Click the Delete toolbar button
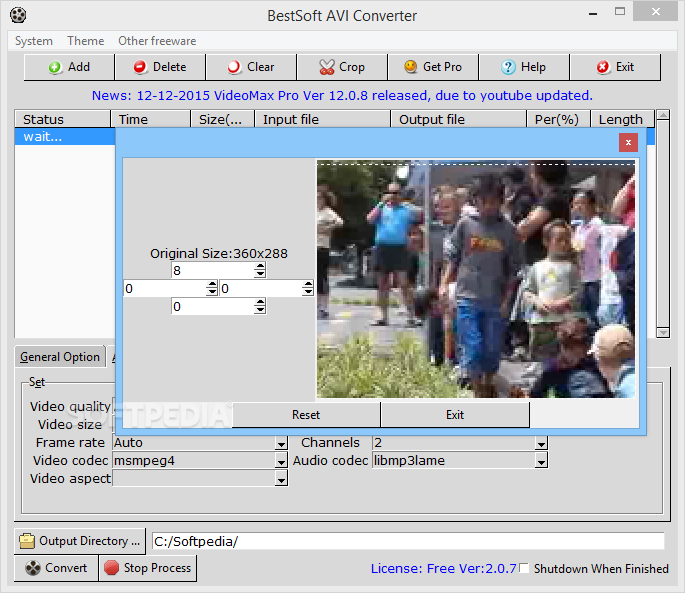The height and width of the screenshot is (593, 685). (x=160, y=67)
